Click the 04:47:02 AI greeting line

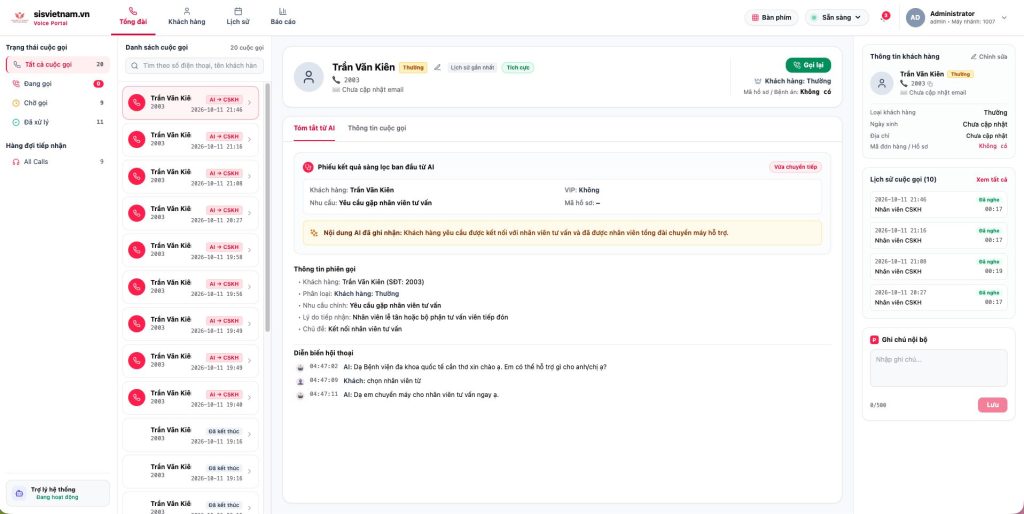pos(451,366)
